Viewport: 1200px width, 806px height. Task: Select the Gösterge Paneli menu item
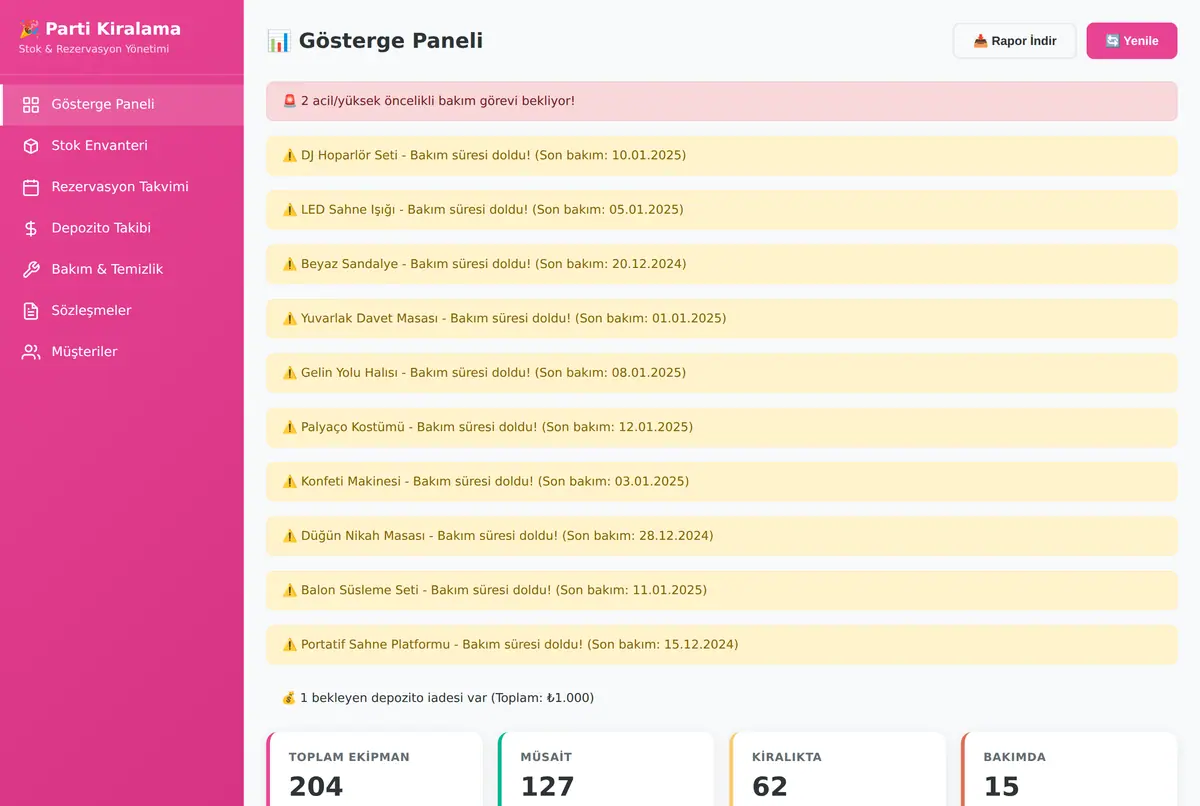[122, 105]
